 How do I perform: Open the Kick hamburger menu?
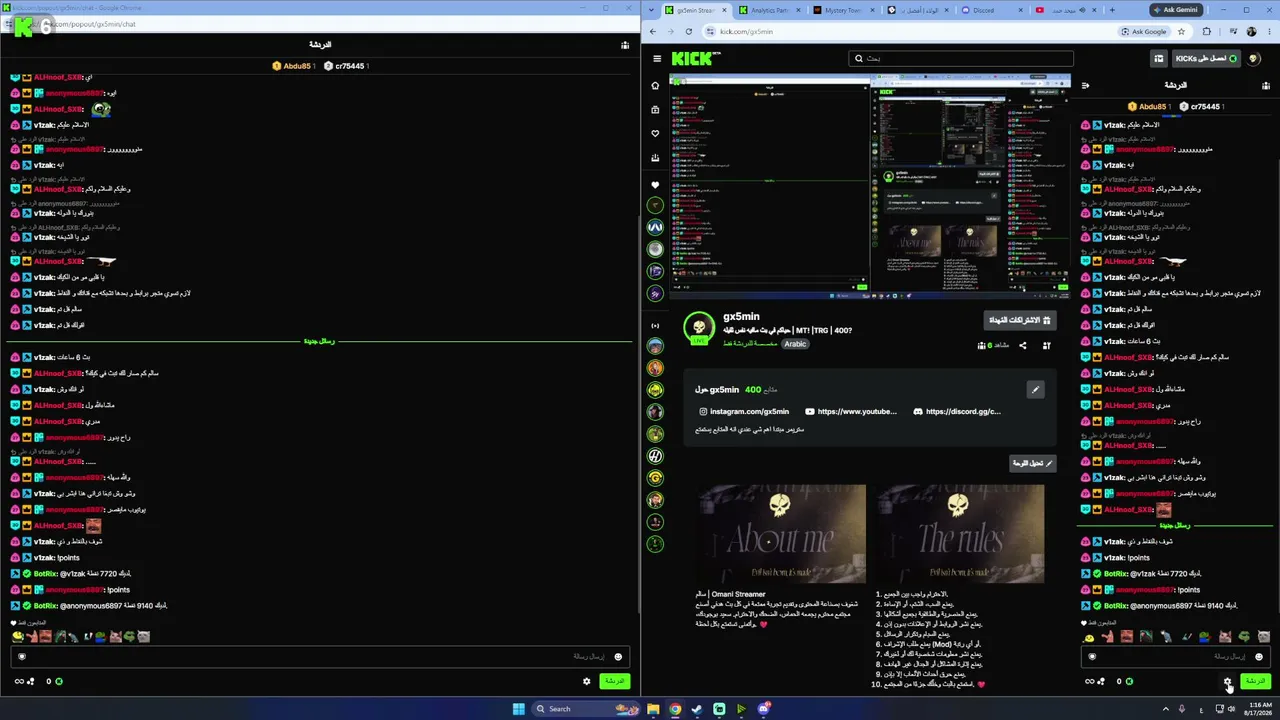point(656,59)
